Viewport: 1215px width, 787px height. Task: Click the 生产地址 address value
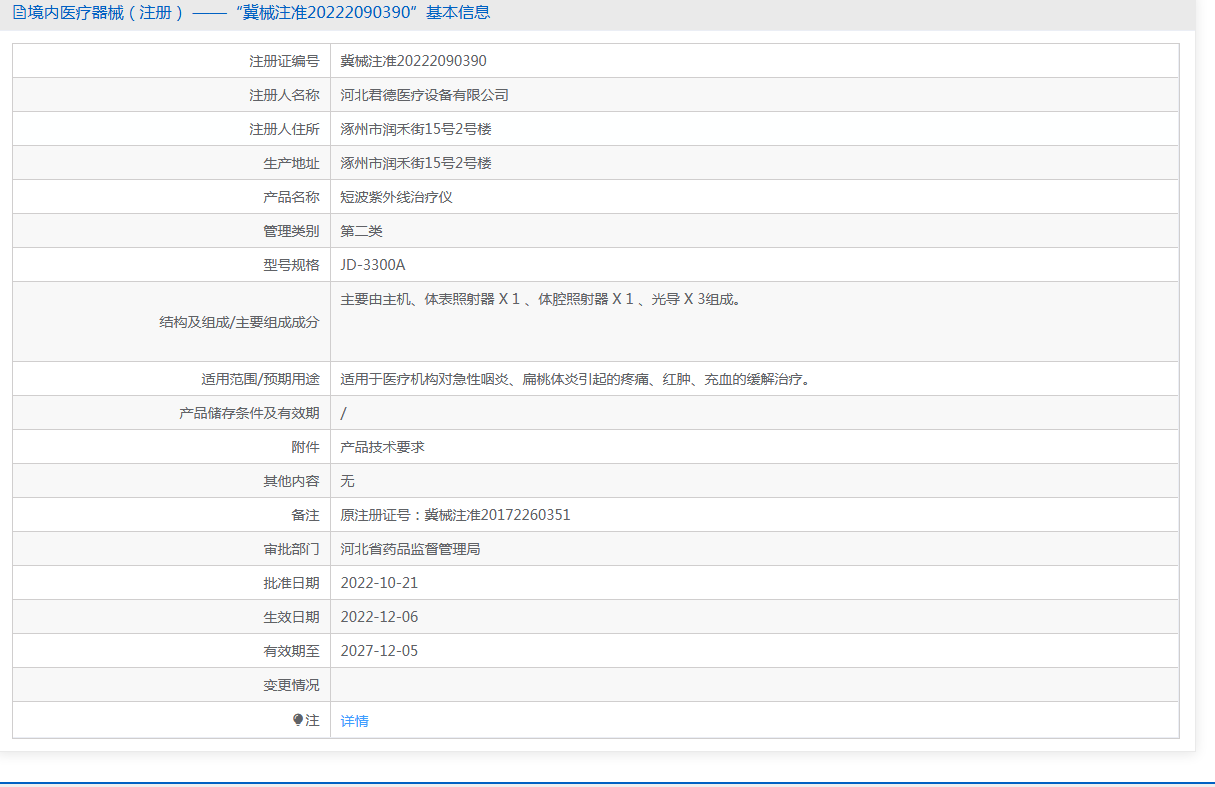click(x=416, y=163)
